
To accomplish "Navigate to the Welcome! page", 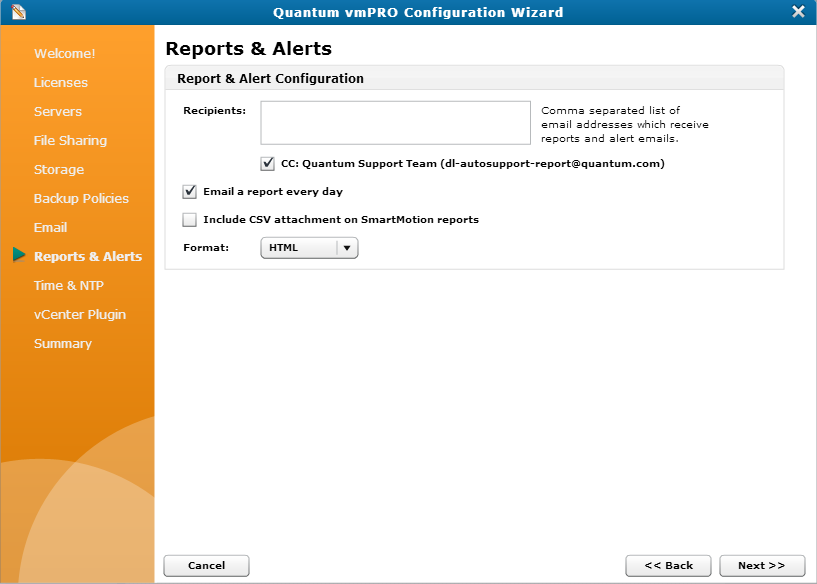I will coord(64,53).
